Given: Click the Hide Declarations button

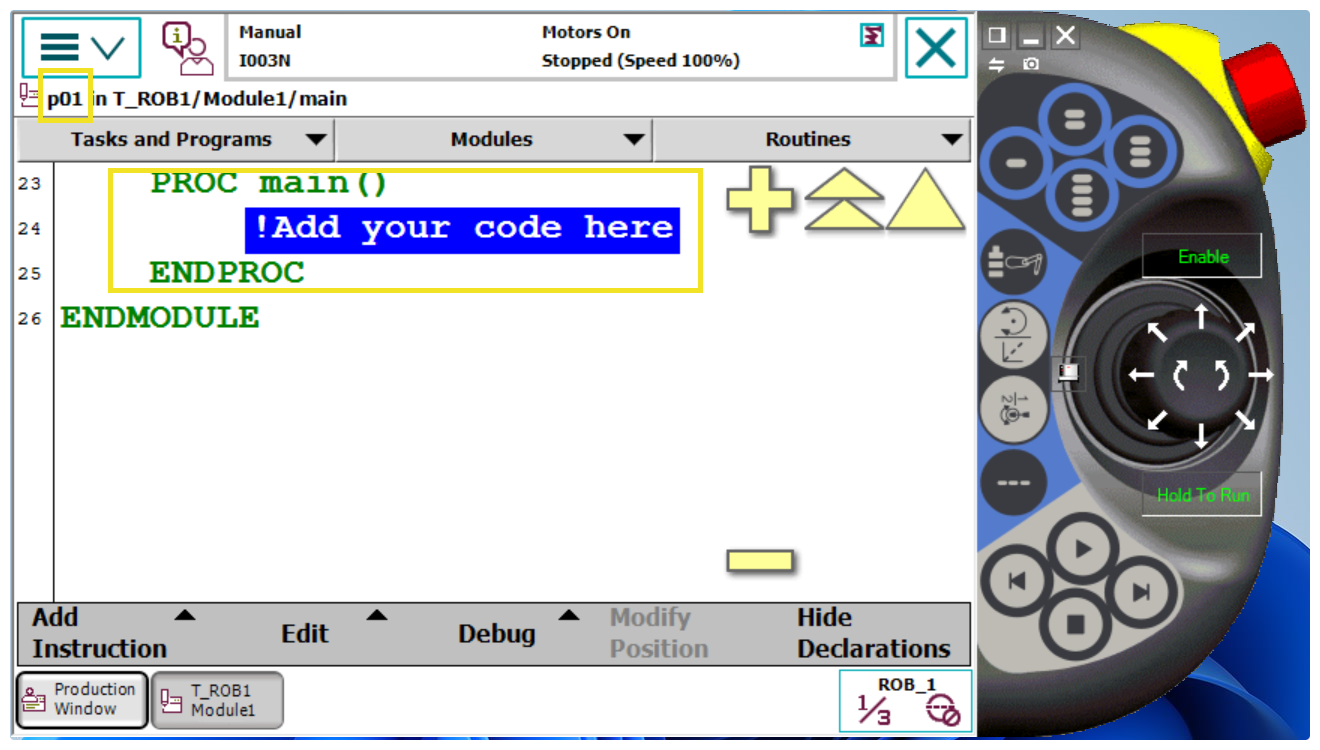Looking at the screenshot, I should coord(873,633).
